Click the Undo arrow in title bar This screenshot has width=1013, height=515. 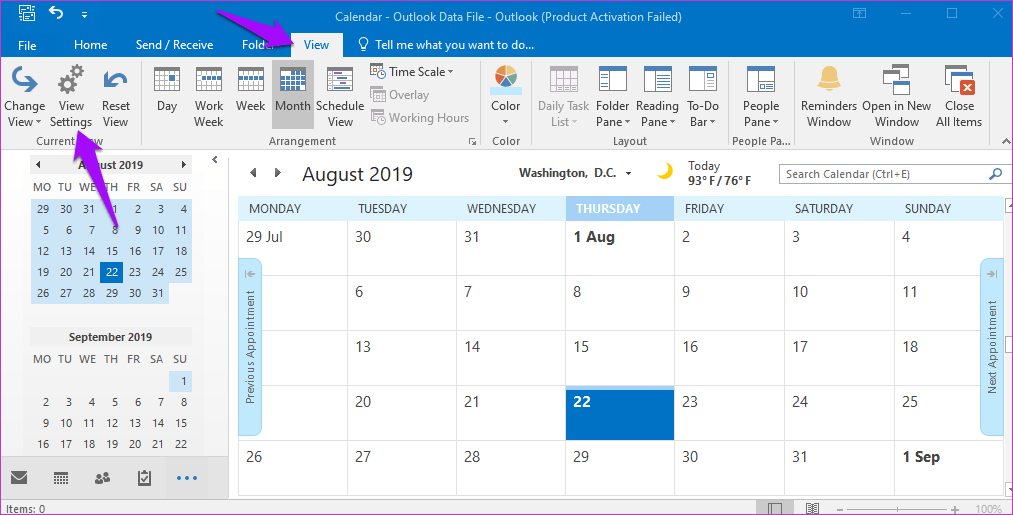click(x=56, y=13)
